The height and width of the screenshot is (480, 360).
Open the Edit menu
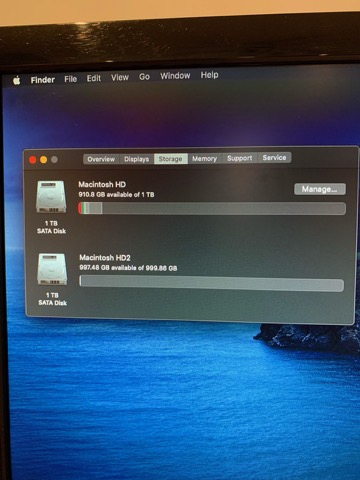click(94, 78)
